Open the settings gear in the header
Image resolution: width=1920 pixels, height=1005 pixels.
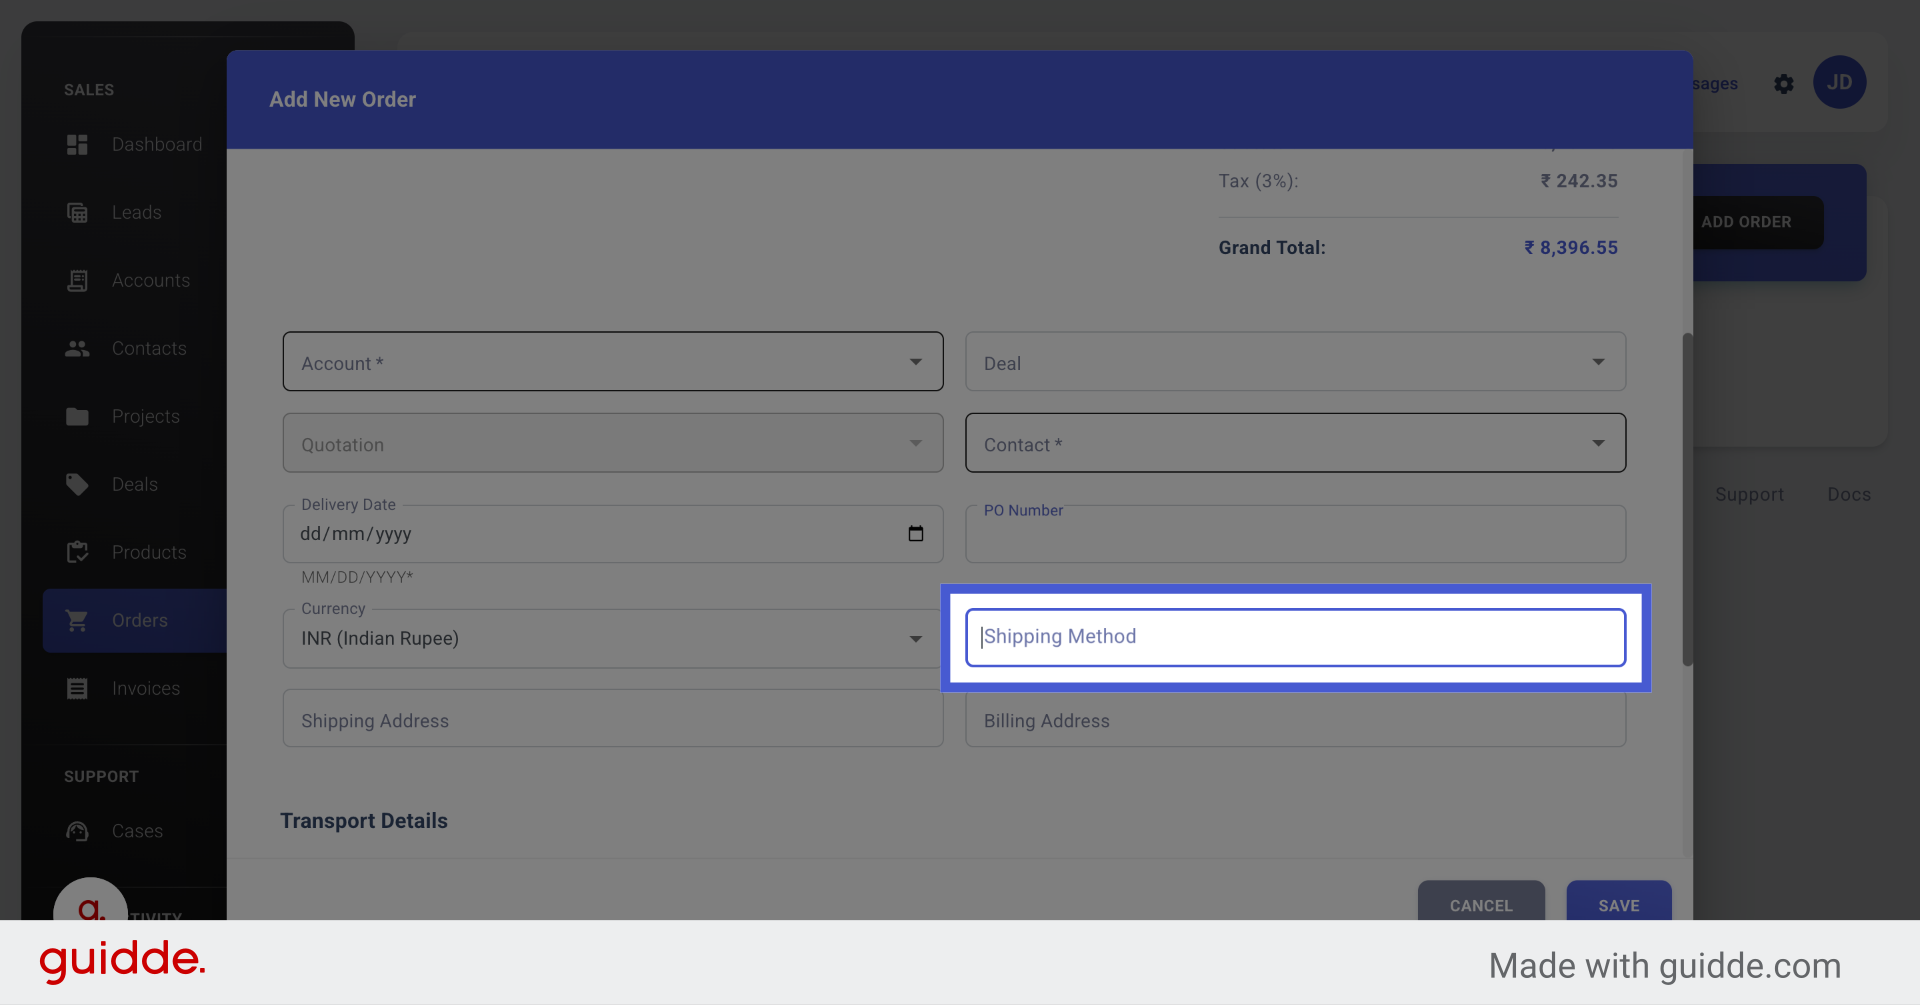point(1784,84)
